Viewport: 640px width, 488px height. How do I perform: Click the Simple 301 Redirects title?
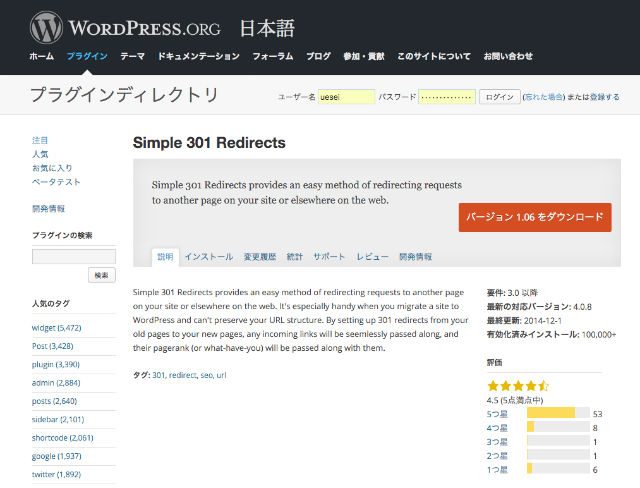click(209, 143)
